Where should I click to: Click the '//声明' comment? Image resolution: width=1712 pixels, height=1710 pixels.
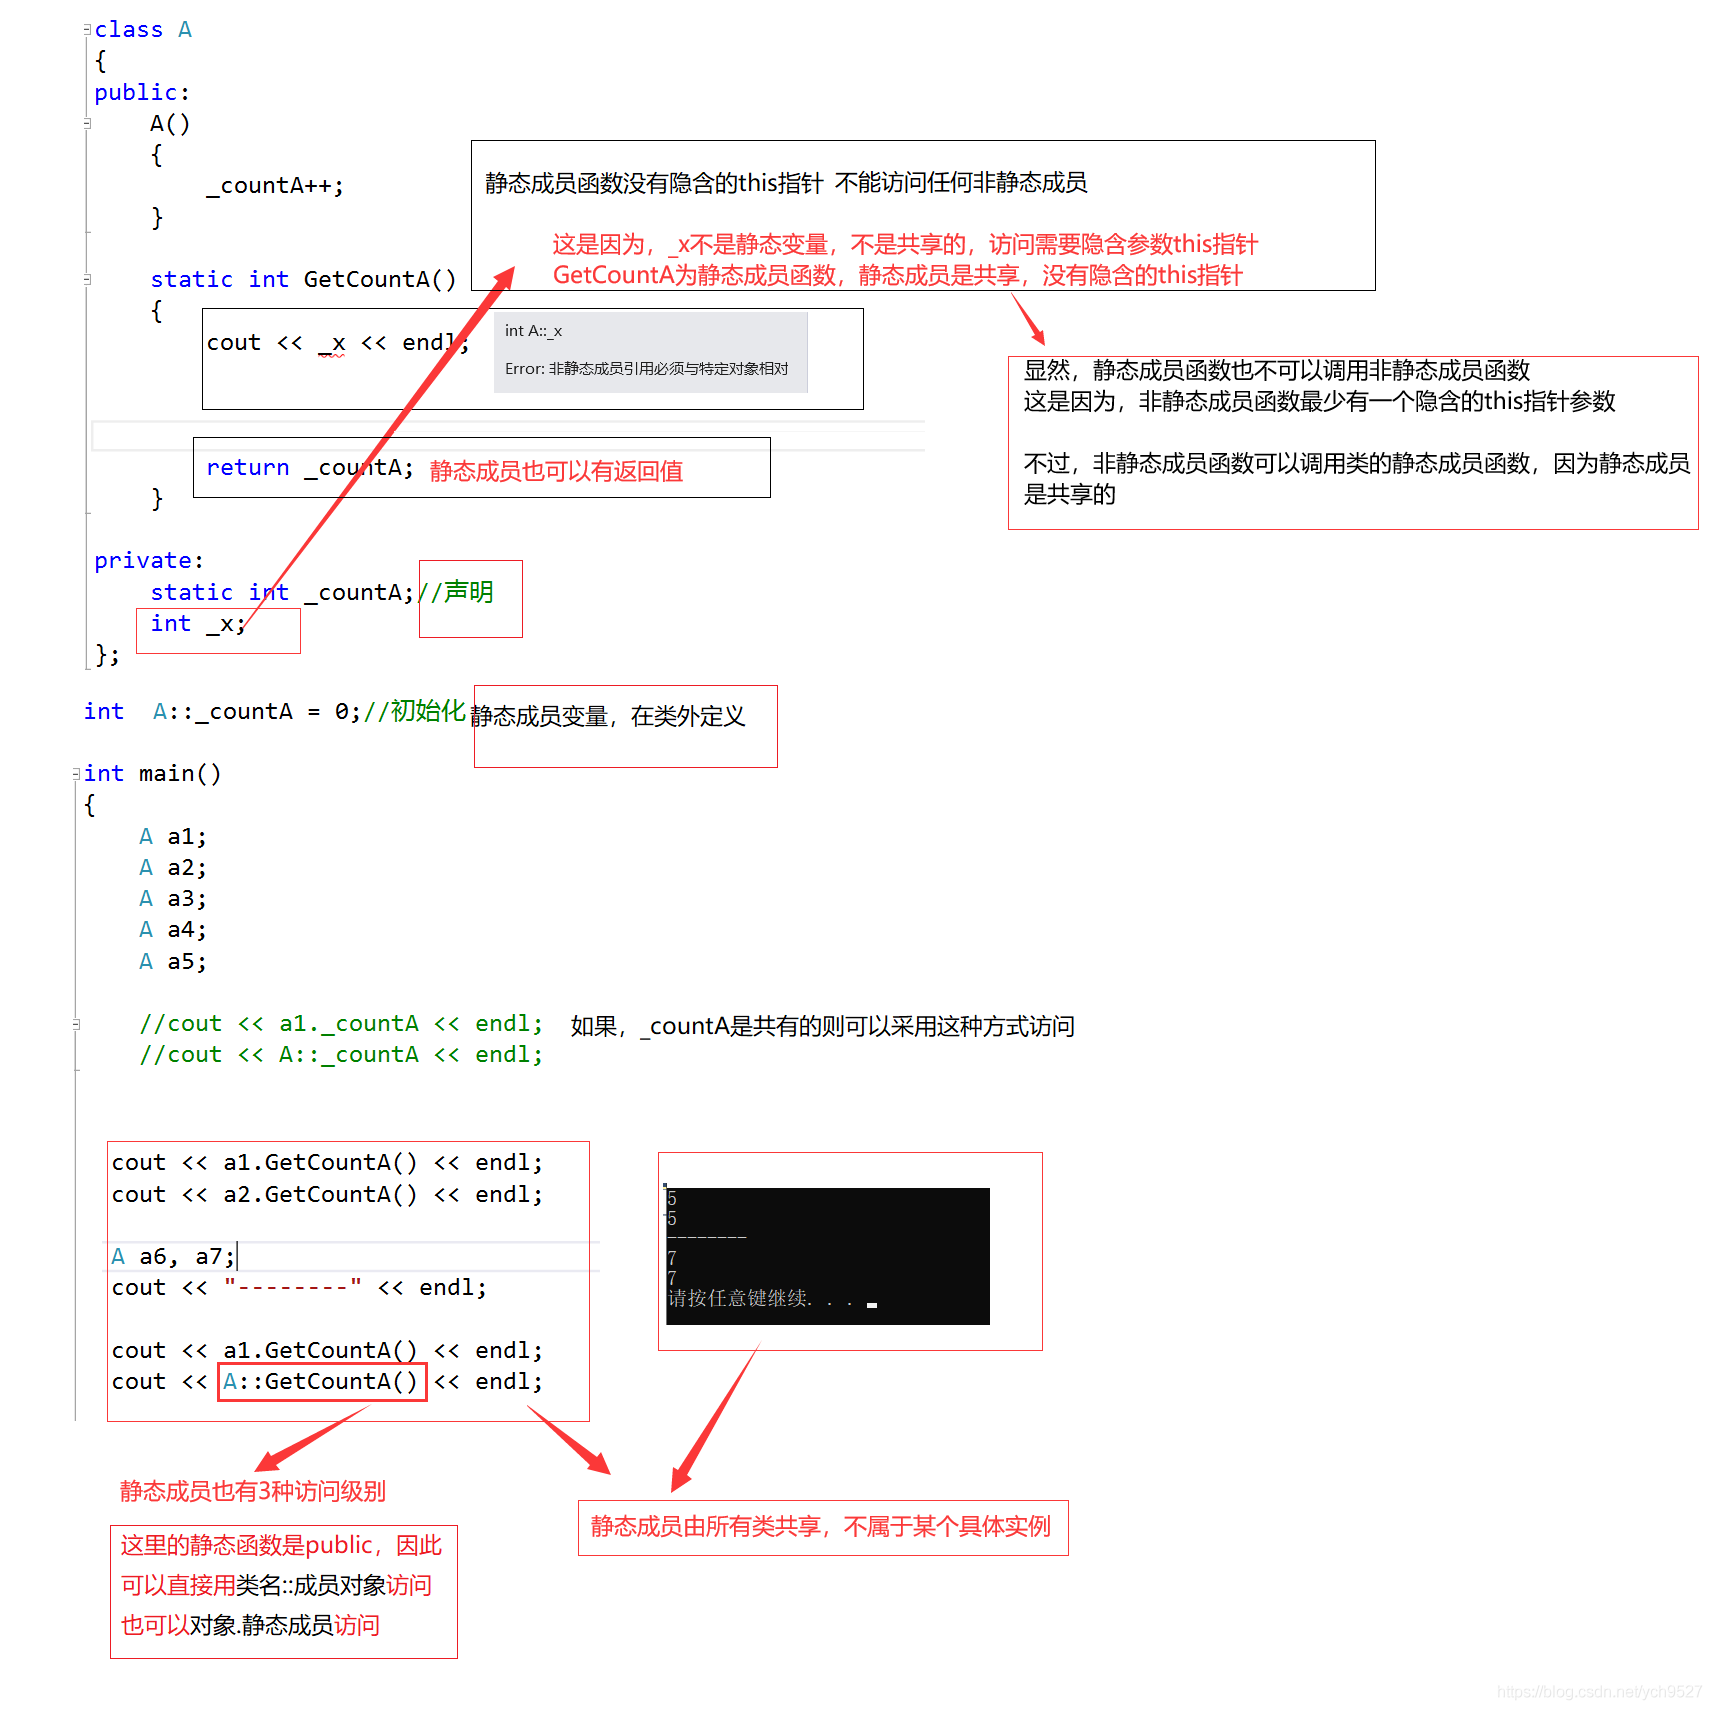tap(456, 592)
